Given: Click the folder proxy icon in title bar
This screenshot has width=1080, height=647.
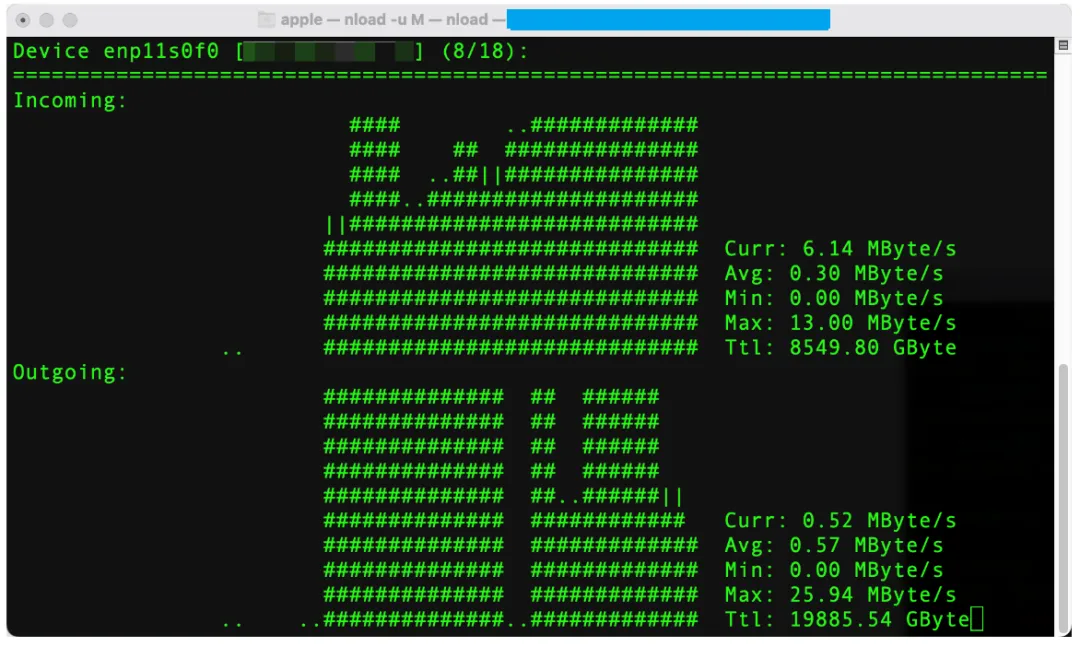Looking at the screenshot, I should pyautogui.click(x=267, y=19).
